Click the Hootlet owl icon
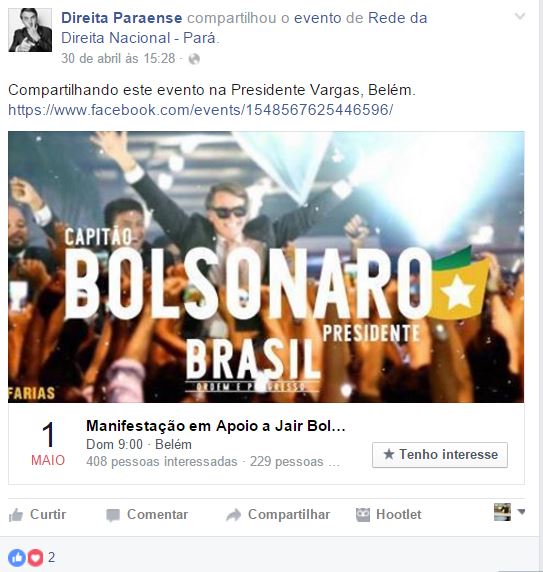Image resolution: width=543 pixels, height=572 pixels. pyautogui.click(x=362, y=515)
